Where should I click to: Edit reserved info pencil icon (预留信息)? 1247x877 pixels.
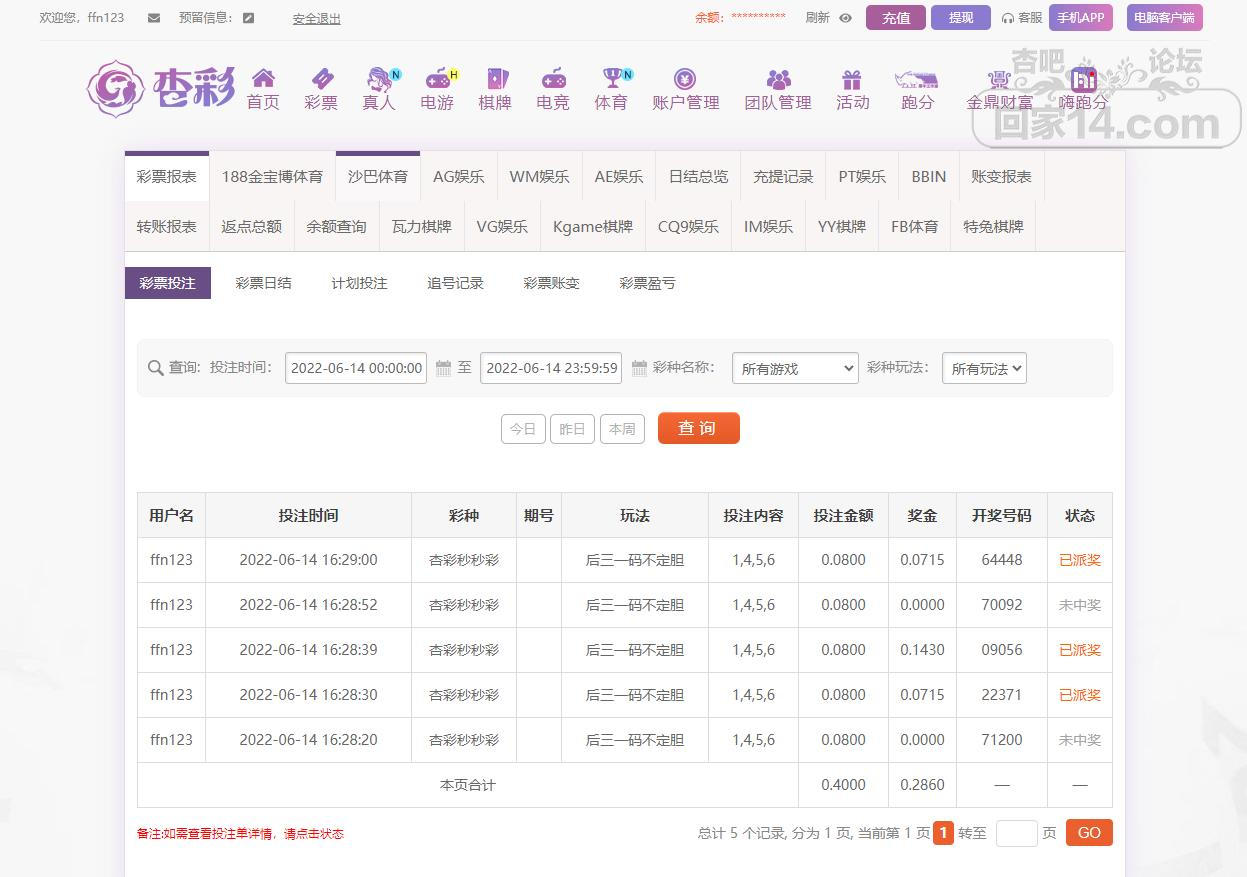[x=249, y=18]
